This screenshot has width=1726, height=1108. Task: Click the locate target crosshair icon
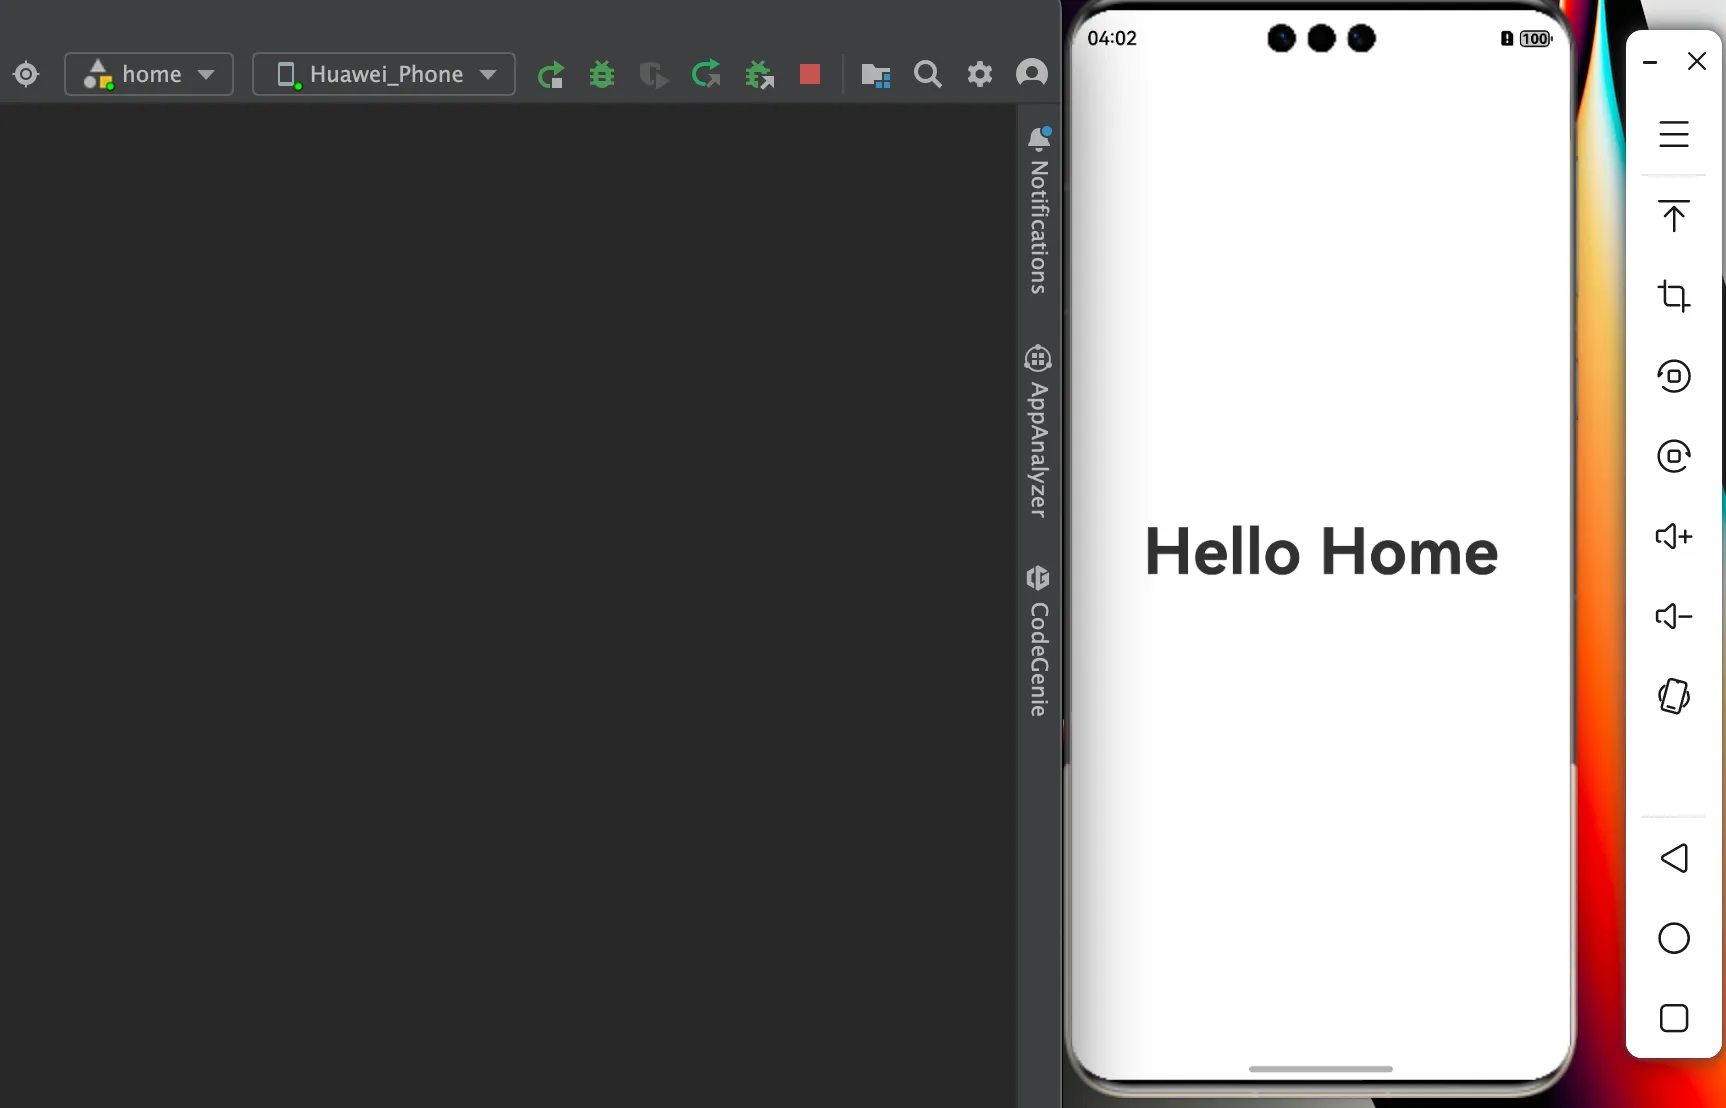click(26, 74)
